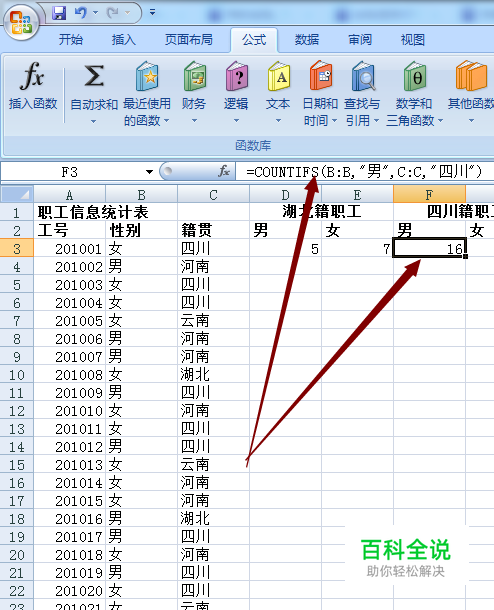Click 云南 cell in row 7
Screen dimensions: 494x610
point(213,321)
